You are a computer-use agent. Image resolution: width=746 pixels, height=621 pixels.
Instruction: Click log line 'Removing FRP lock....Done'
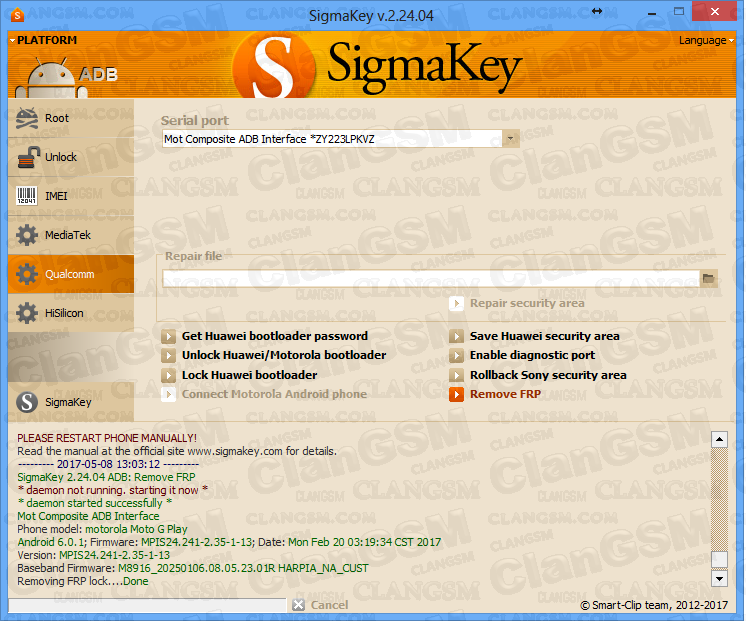click(x=83, y=581)
